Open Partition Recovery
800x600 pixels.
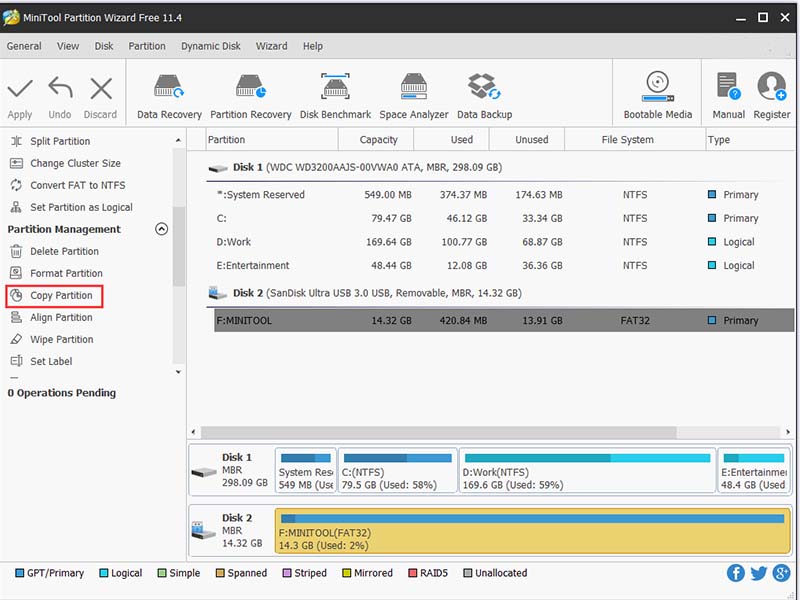tap(251, 97)
